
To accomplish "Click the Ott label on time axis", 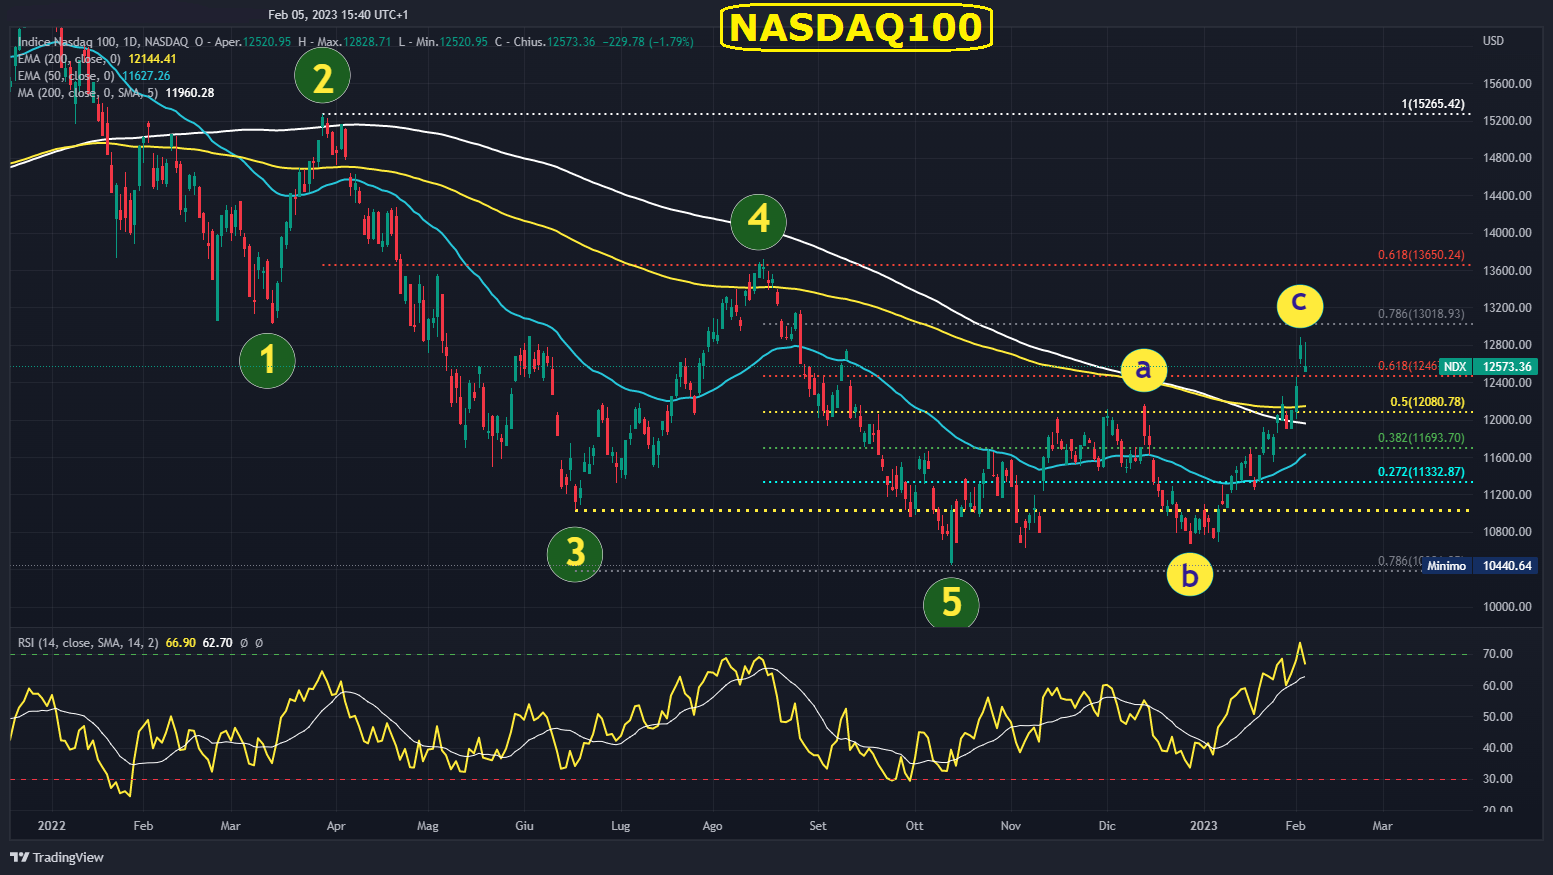I will pos(914,826).
